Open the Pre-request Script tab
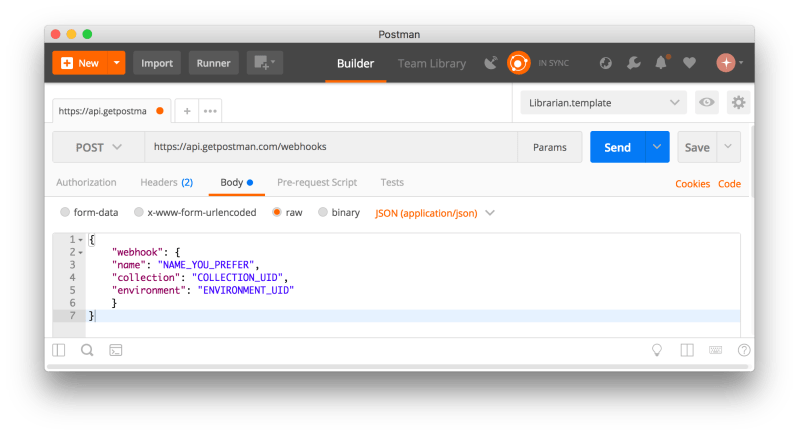Screen dimensions: 799x435 coord(317,182)
